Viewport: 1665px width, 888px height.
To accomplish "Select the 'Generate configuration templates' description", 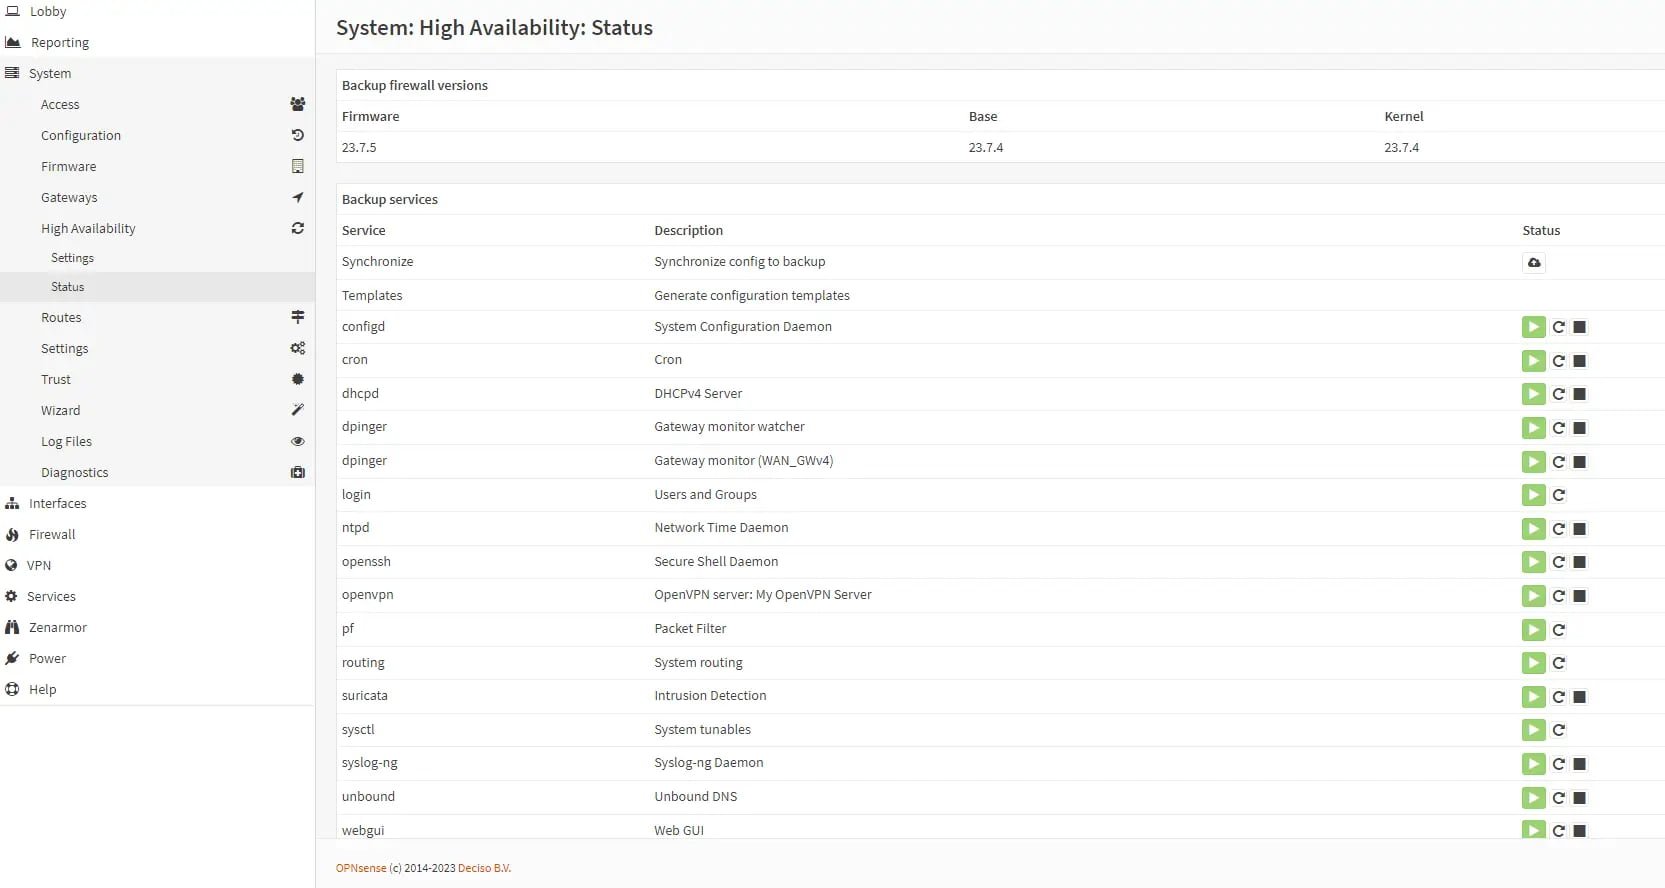I will click(752, 295).
